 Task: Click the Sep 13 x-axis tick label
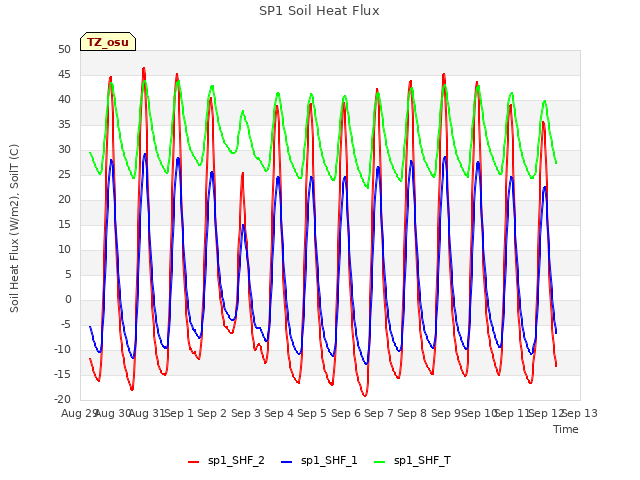(x=580, y=413)
